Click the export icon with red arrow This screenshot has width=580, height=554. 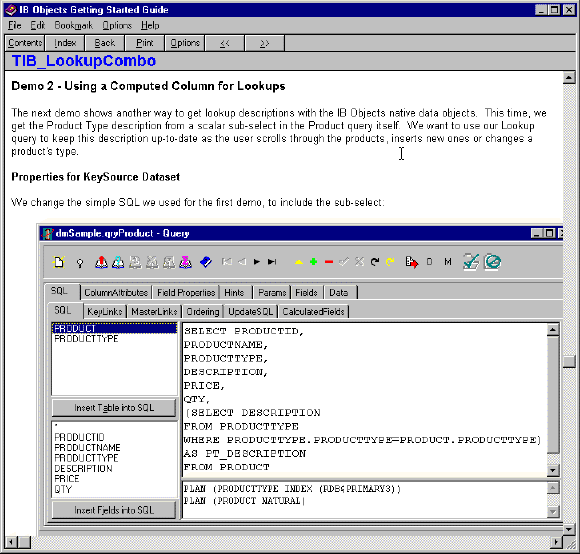click(412, 262)
